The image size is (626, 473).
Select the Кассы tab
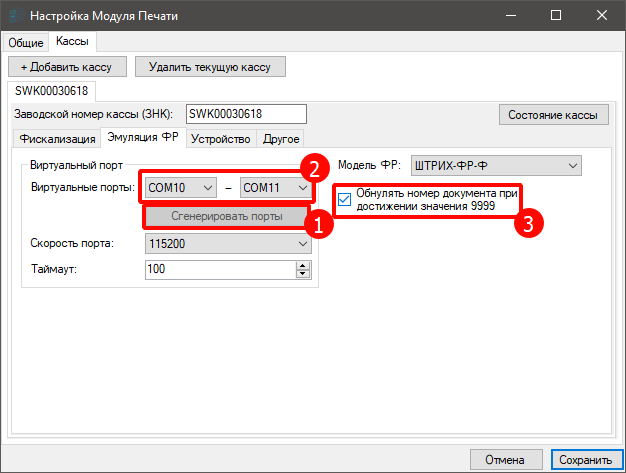(72, 42)
